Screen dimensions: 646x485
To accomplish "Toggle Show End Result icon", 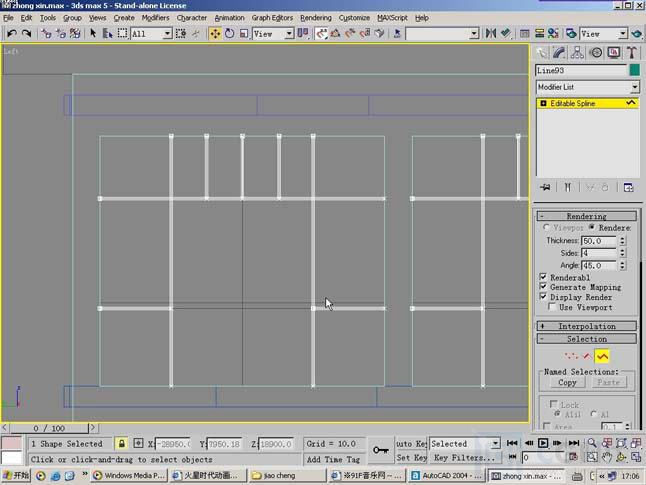I will click(x=568, y=187).
